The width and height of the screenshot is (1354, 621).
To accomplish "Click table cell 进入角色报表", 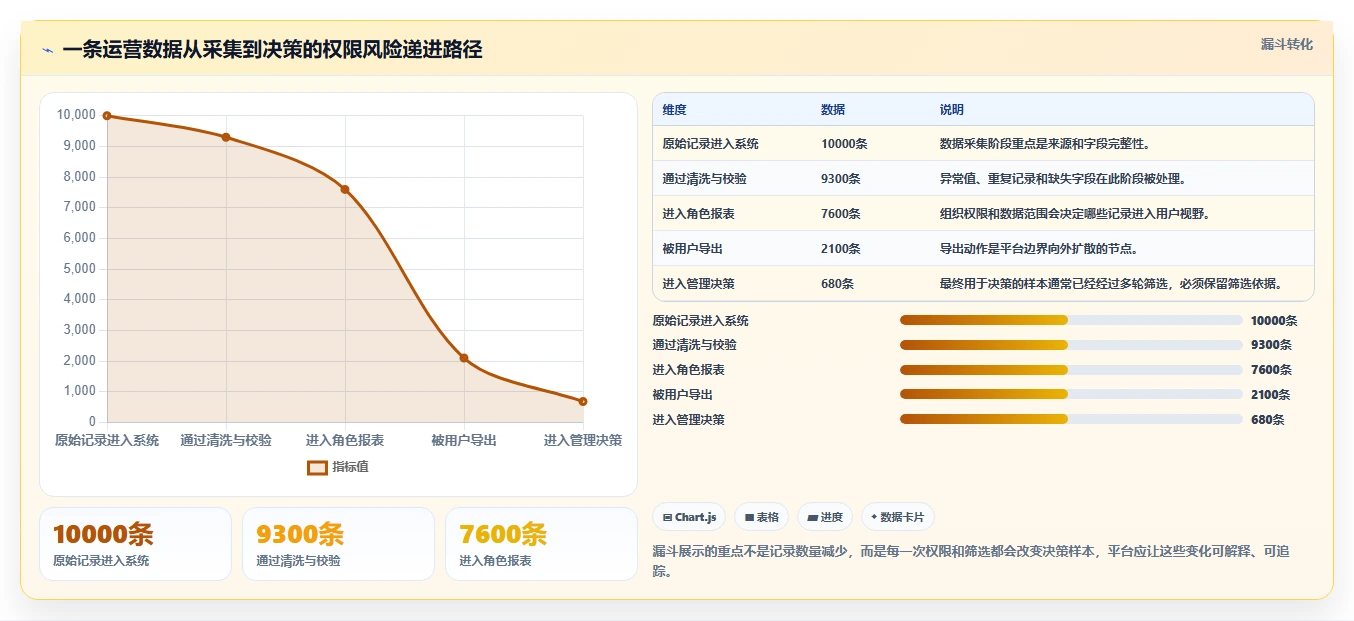I will [698, 214].
